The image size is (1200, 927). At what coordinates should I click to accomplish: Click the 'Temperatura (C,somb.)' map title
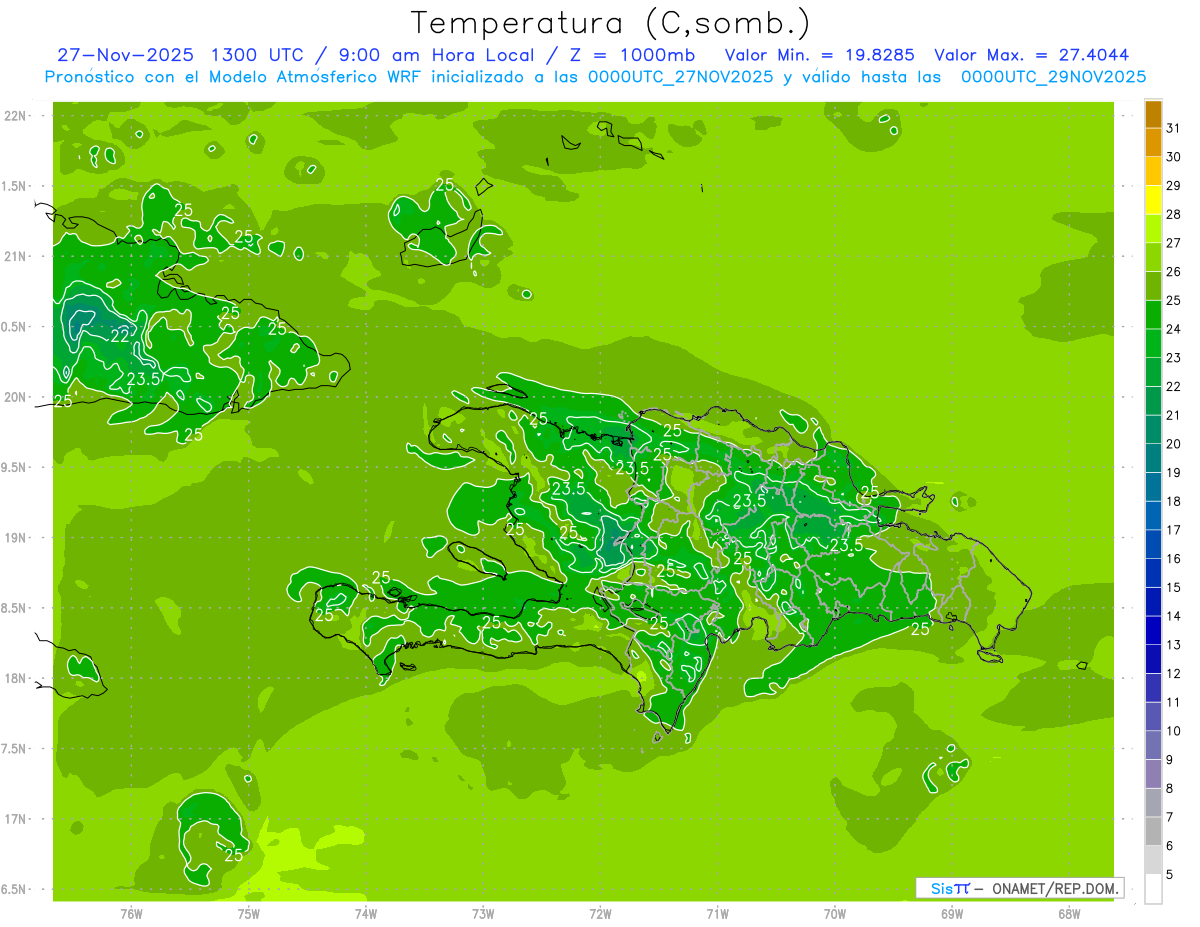point(610,22)
